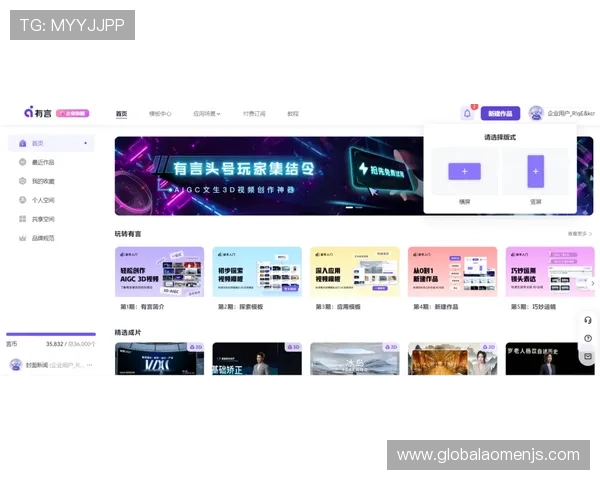
Task: Choose the 横屏 landscape format
Action: tap(464, 171)
